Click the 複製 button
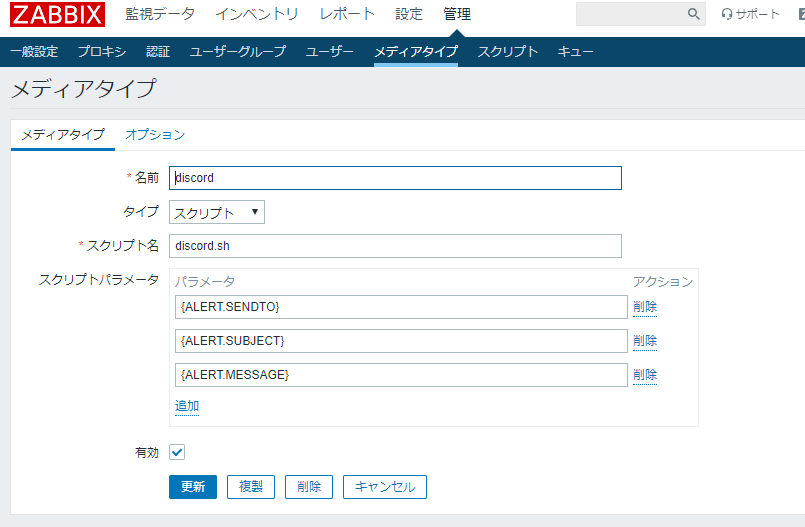 click(251, 487)
